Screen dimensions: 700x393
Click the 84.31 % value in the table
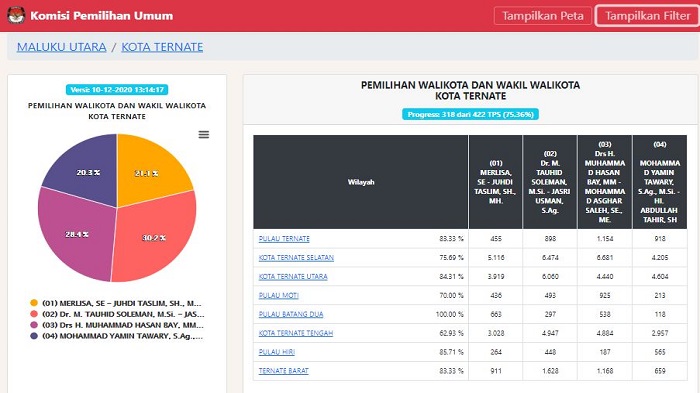[x=451, y=276]
